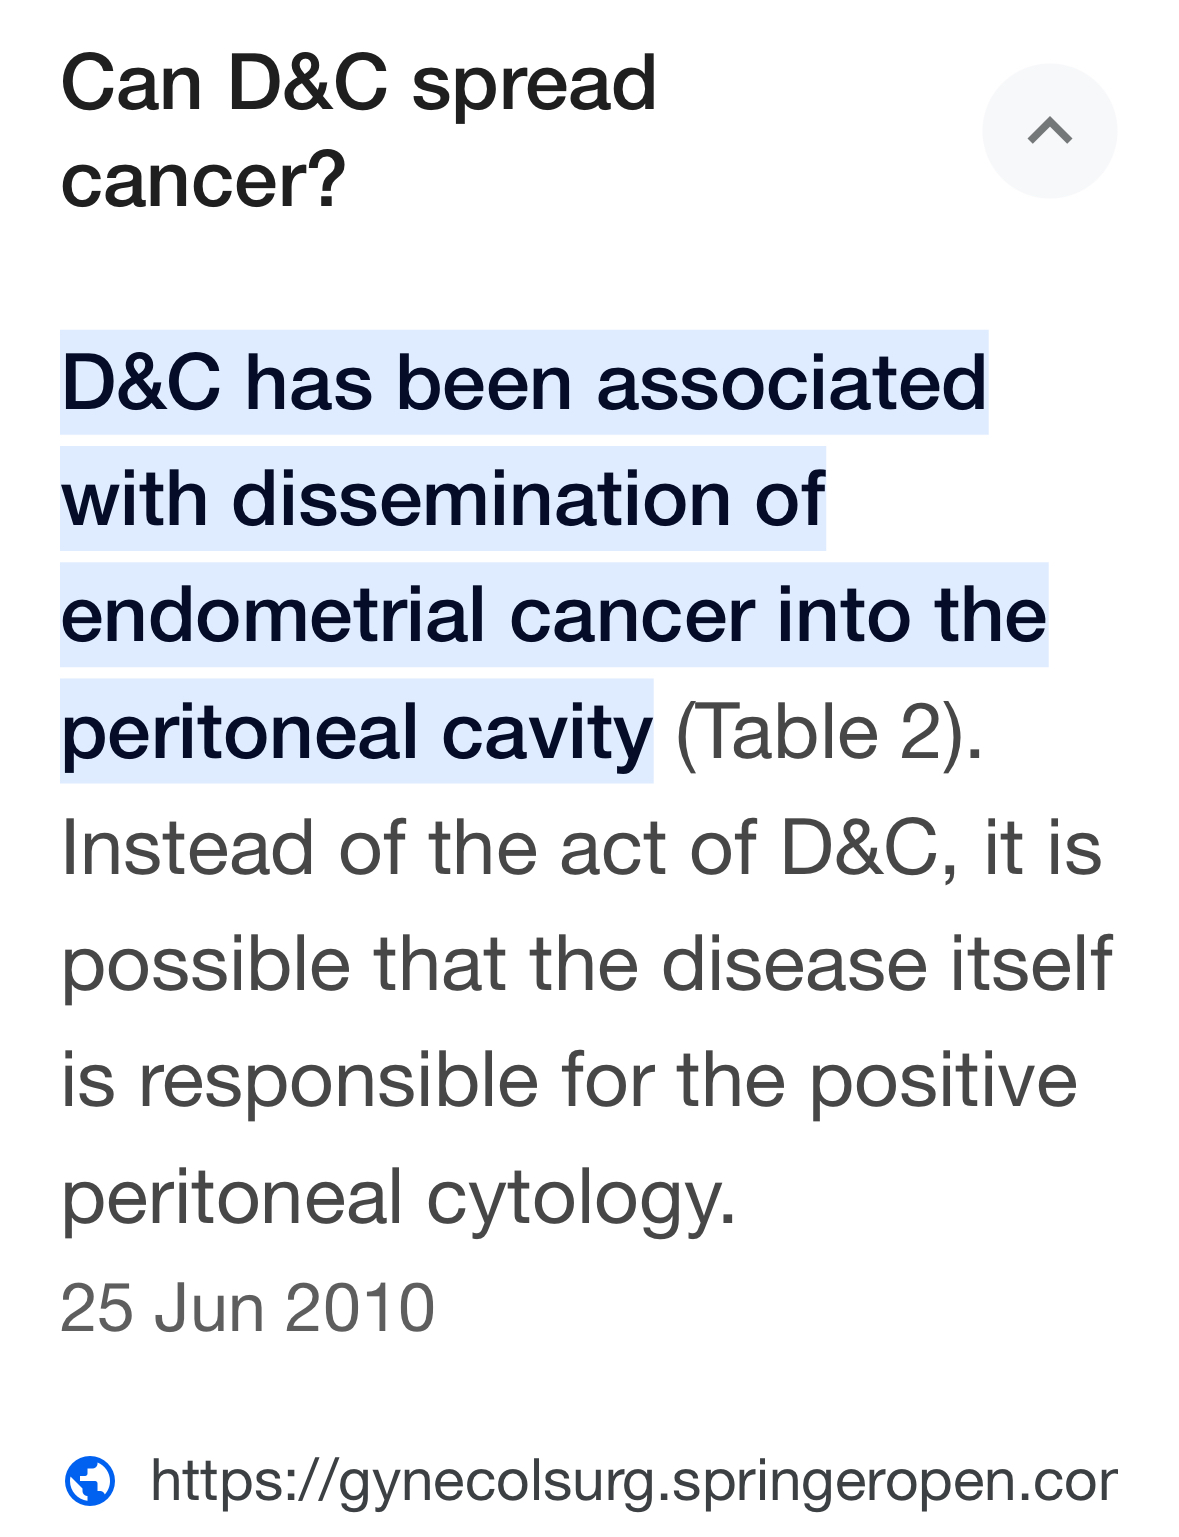The image size is (1179, 1537).
Task: Click the word 'dissemination' in the snippet
Action: pos(481,498)
